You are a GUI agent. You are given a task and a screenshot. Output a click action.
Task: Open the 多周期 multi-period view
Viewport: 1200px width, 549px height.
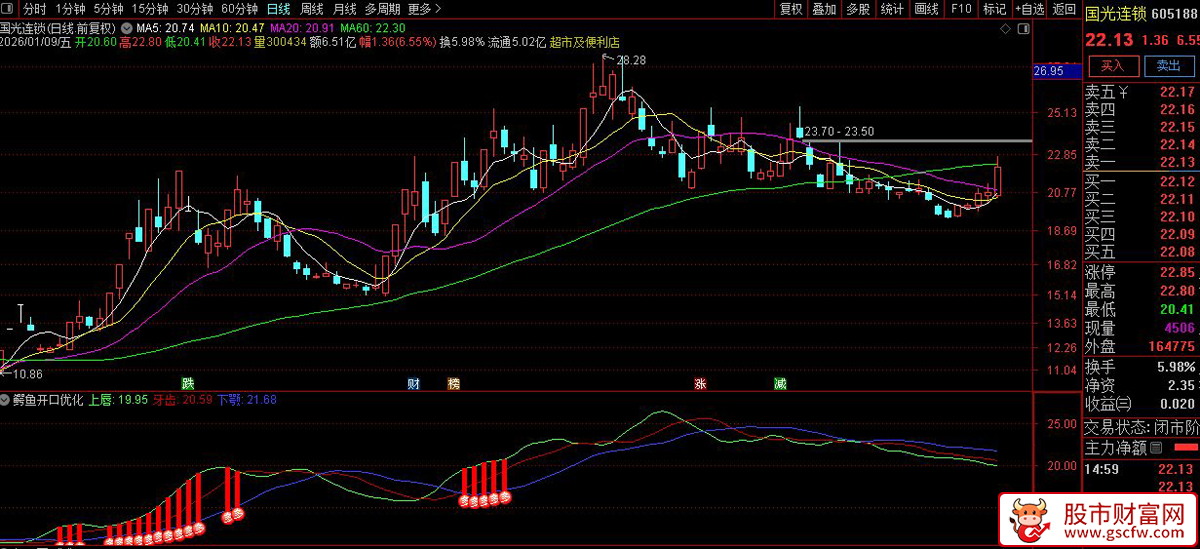[383, 9]
